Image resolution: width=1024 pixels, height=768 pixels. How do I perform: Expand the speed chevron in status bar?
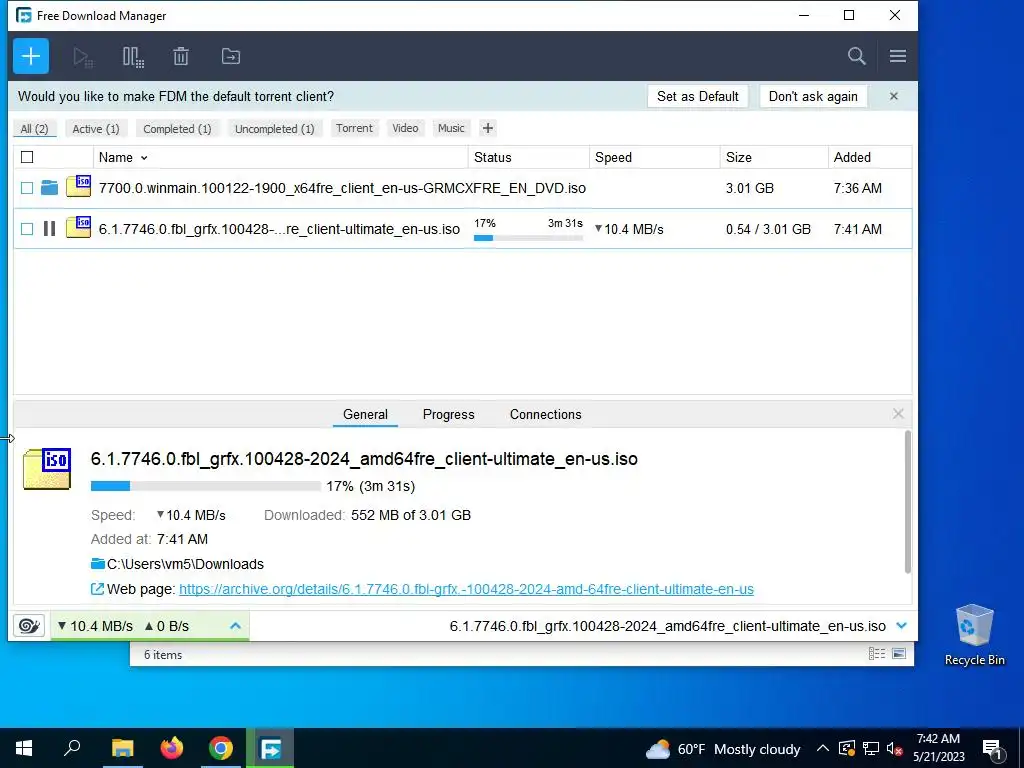(x=236, y=626)
